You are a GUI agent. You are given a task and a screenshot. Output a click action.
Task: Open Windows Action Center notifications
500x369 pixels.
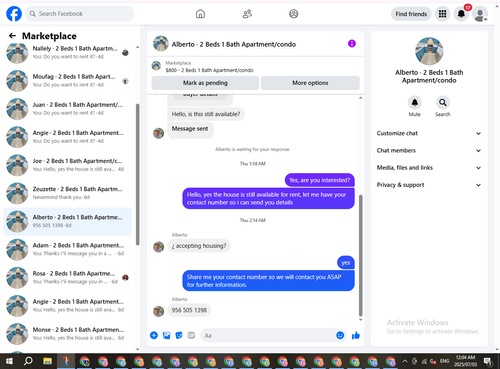pyautogui.click(x=488, y=361)
